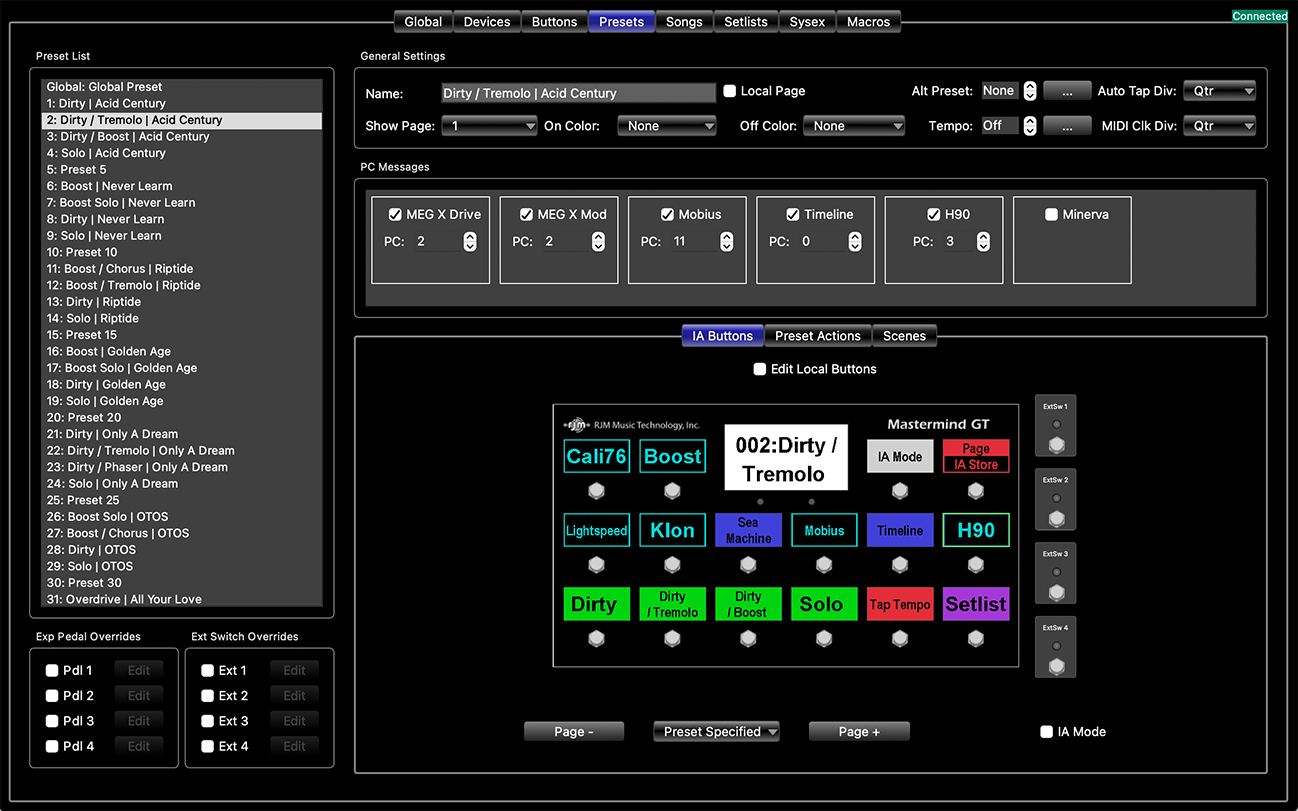The width and height of the screenshot is (1298, 811).
Task: Open the Macros tab
Action: (x=868, y=22)
